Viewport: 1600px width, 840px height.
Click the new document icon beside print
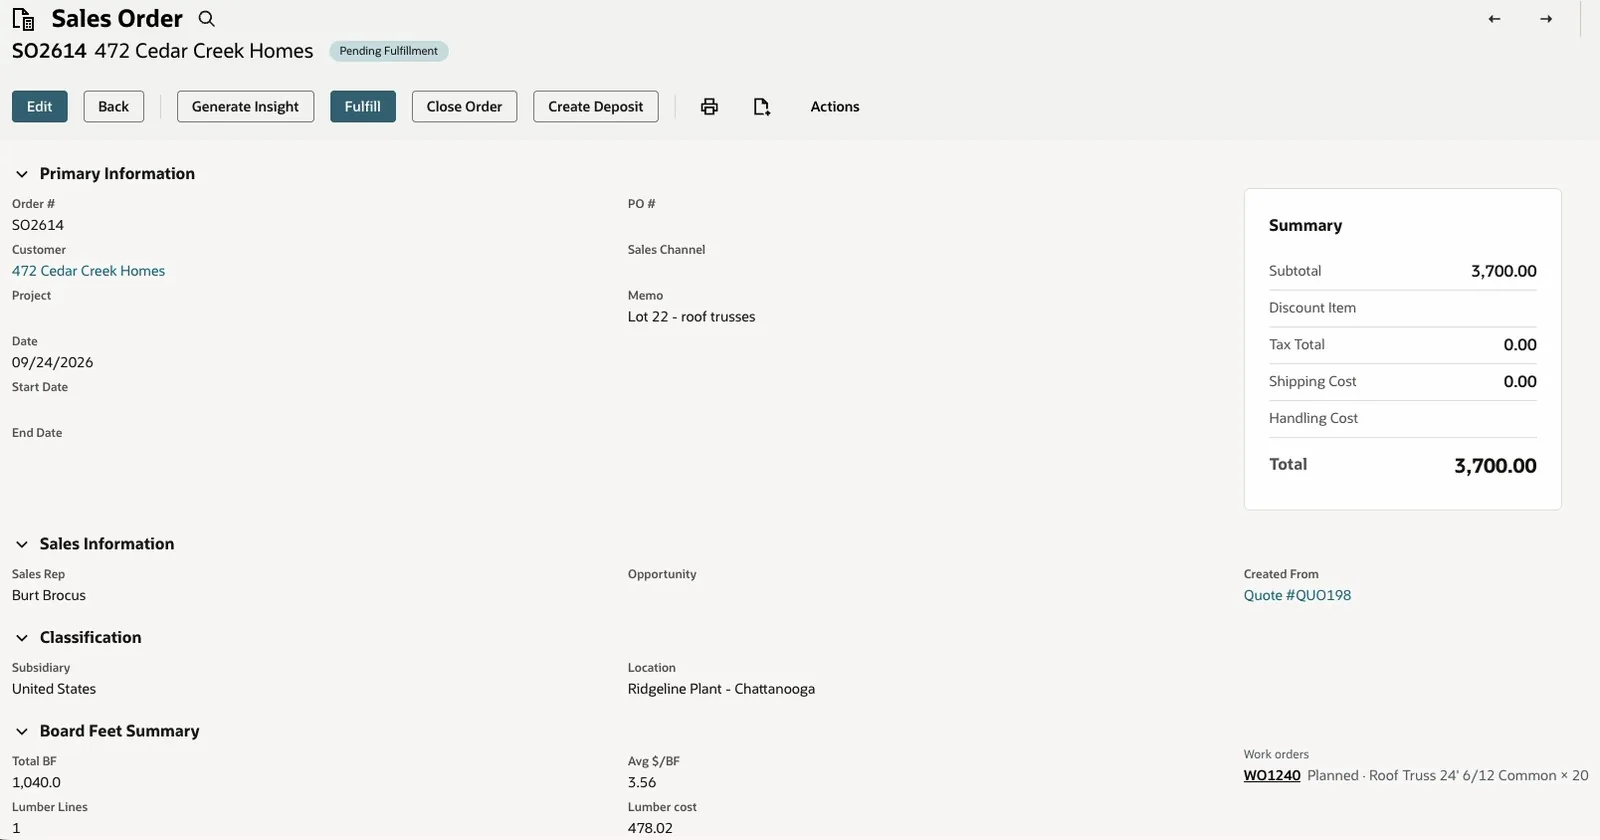pos(762,107)
